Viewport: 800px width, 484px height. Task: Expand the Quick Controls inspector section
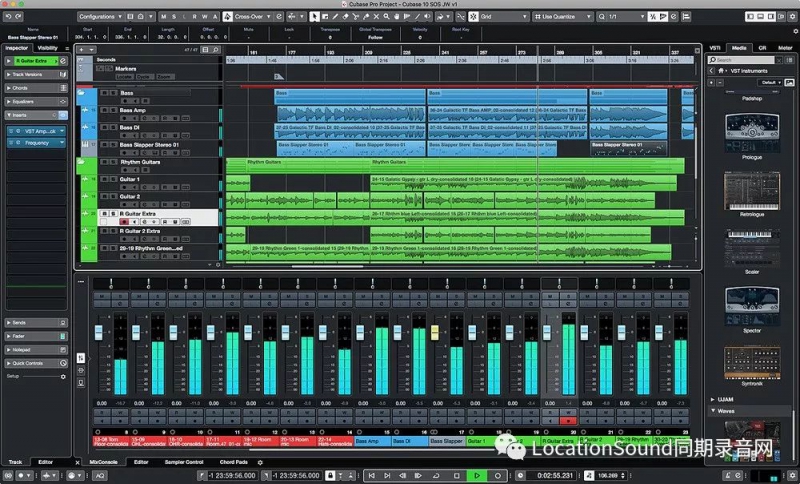point(36,363)
